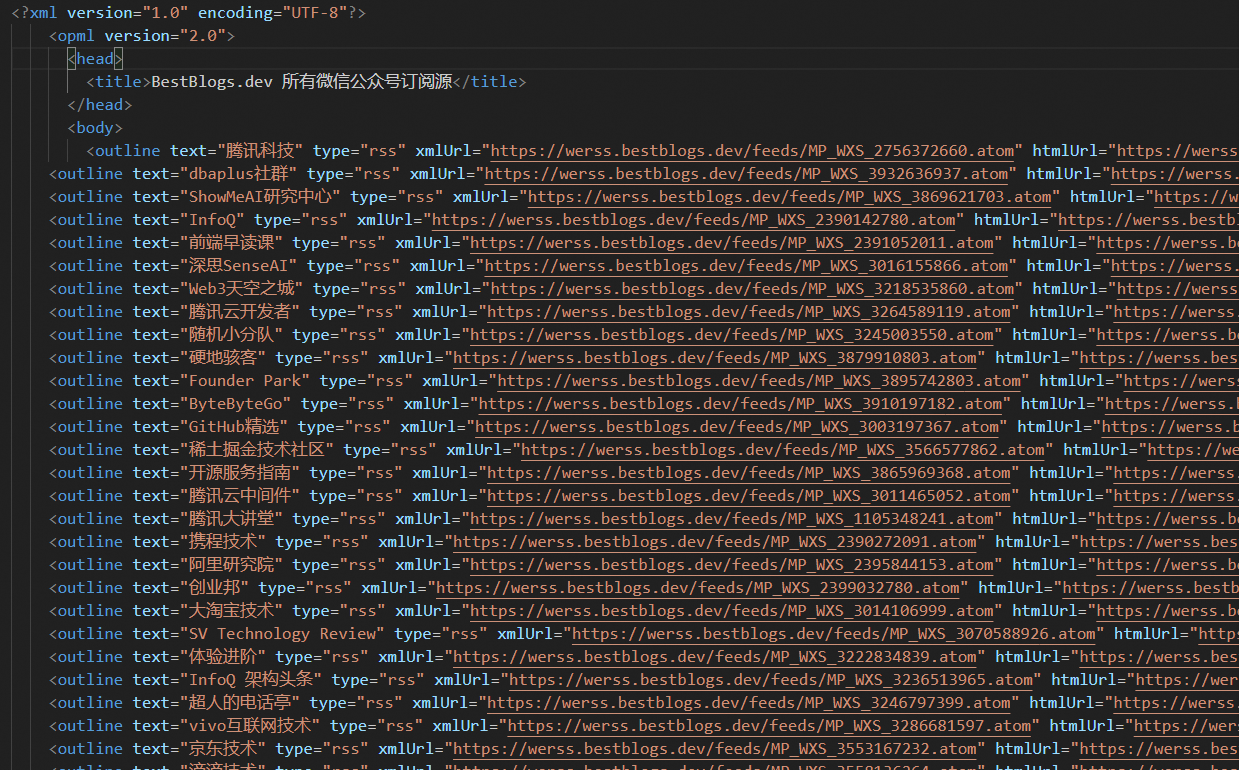Open the 腾讯云开发者 feed URL MP_WXS_3264589119

point(749,312)
